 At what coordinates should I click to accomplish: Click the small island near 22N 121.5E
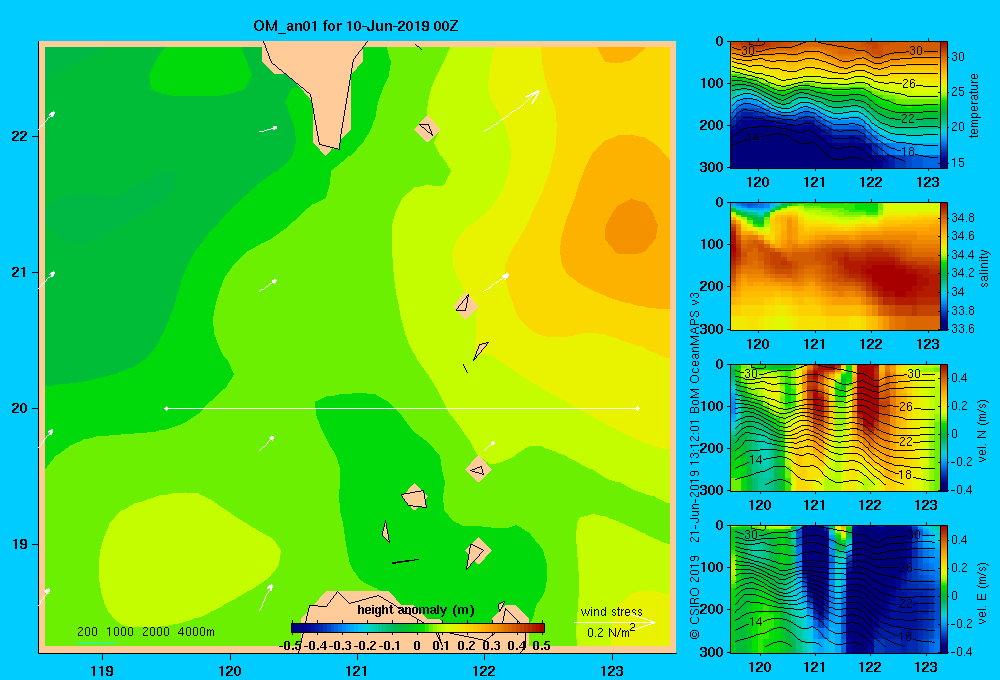[x=427, y=129]
